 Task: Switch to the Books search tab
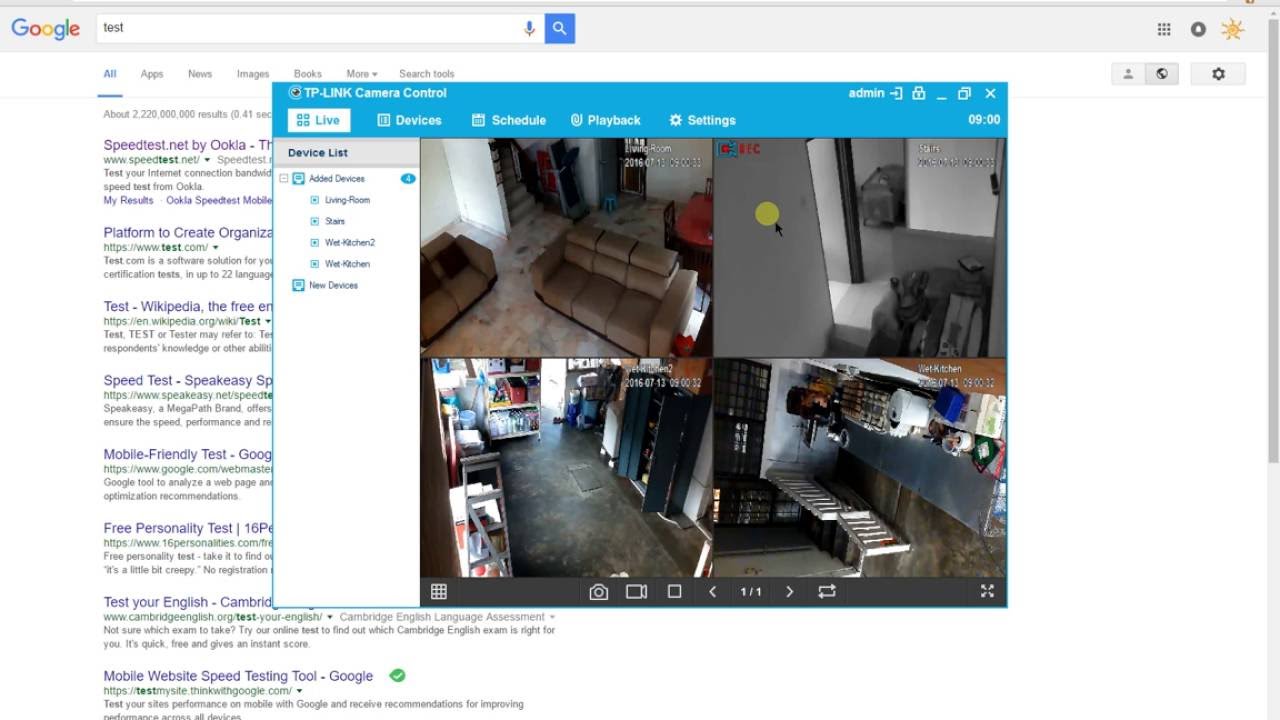(308, 74)
